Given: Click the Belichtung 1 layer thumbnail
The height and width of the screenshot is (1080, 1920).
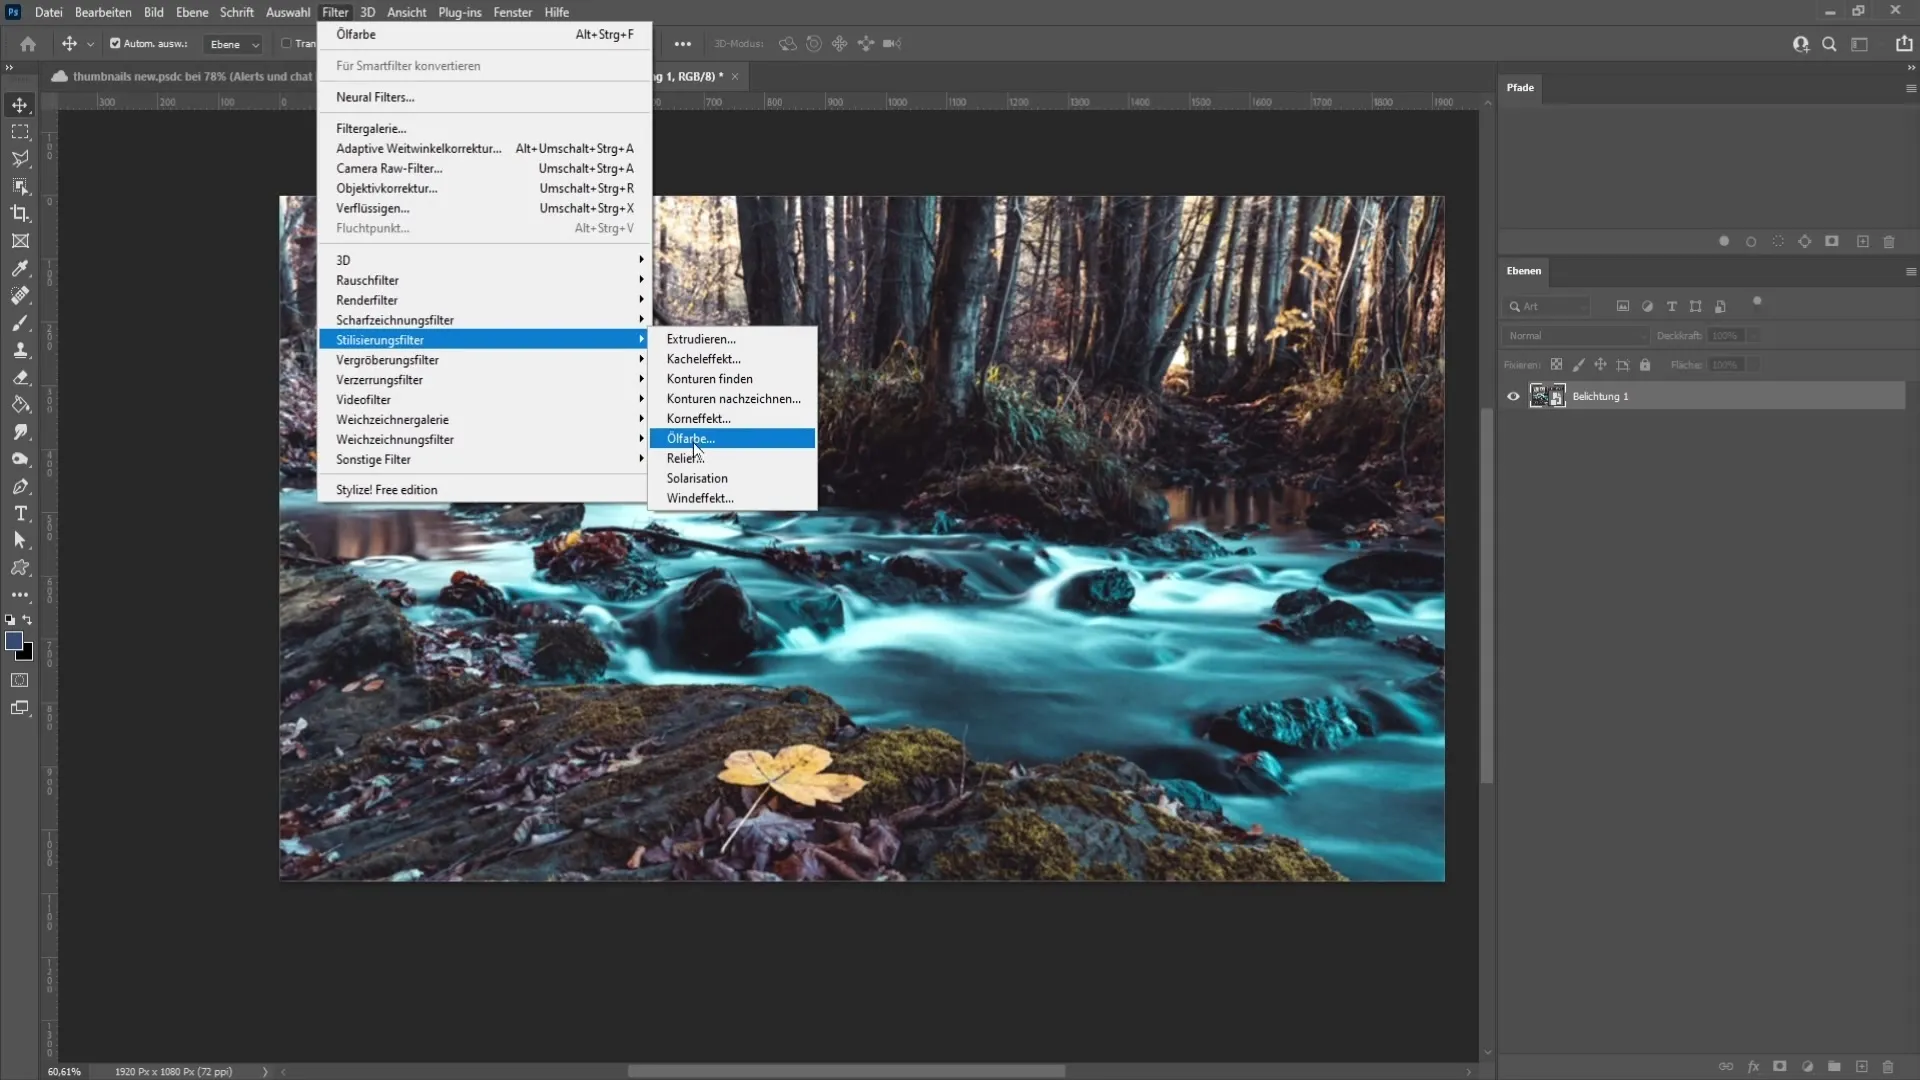Looking at the screenshot, I should (x=1539, y=396).
